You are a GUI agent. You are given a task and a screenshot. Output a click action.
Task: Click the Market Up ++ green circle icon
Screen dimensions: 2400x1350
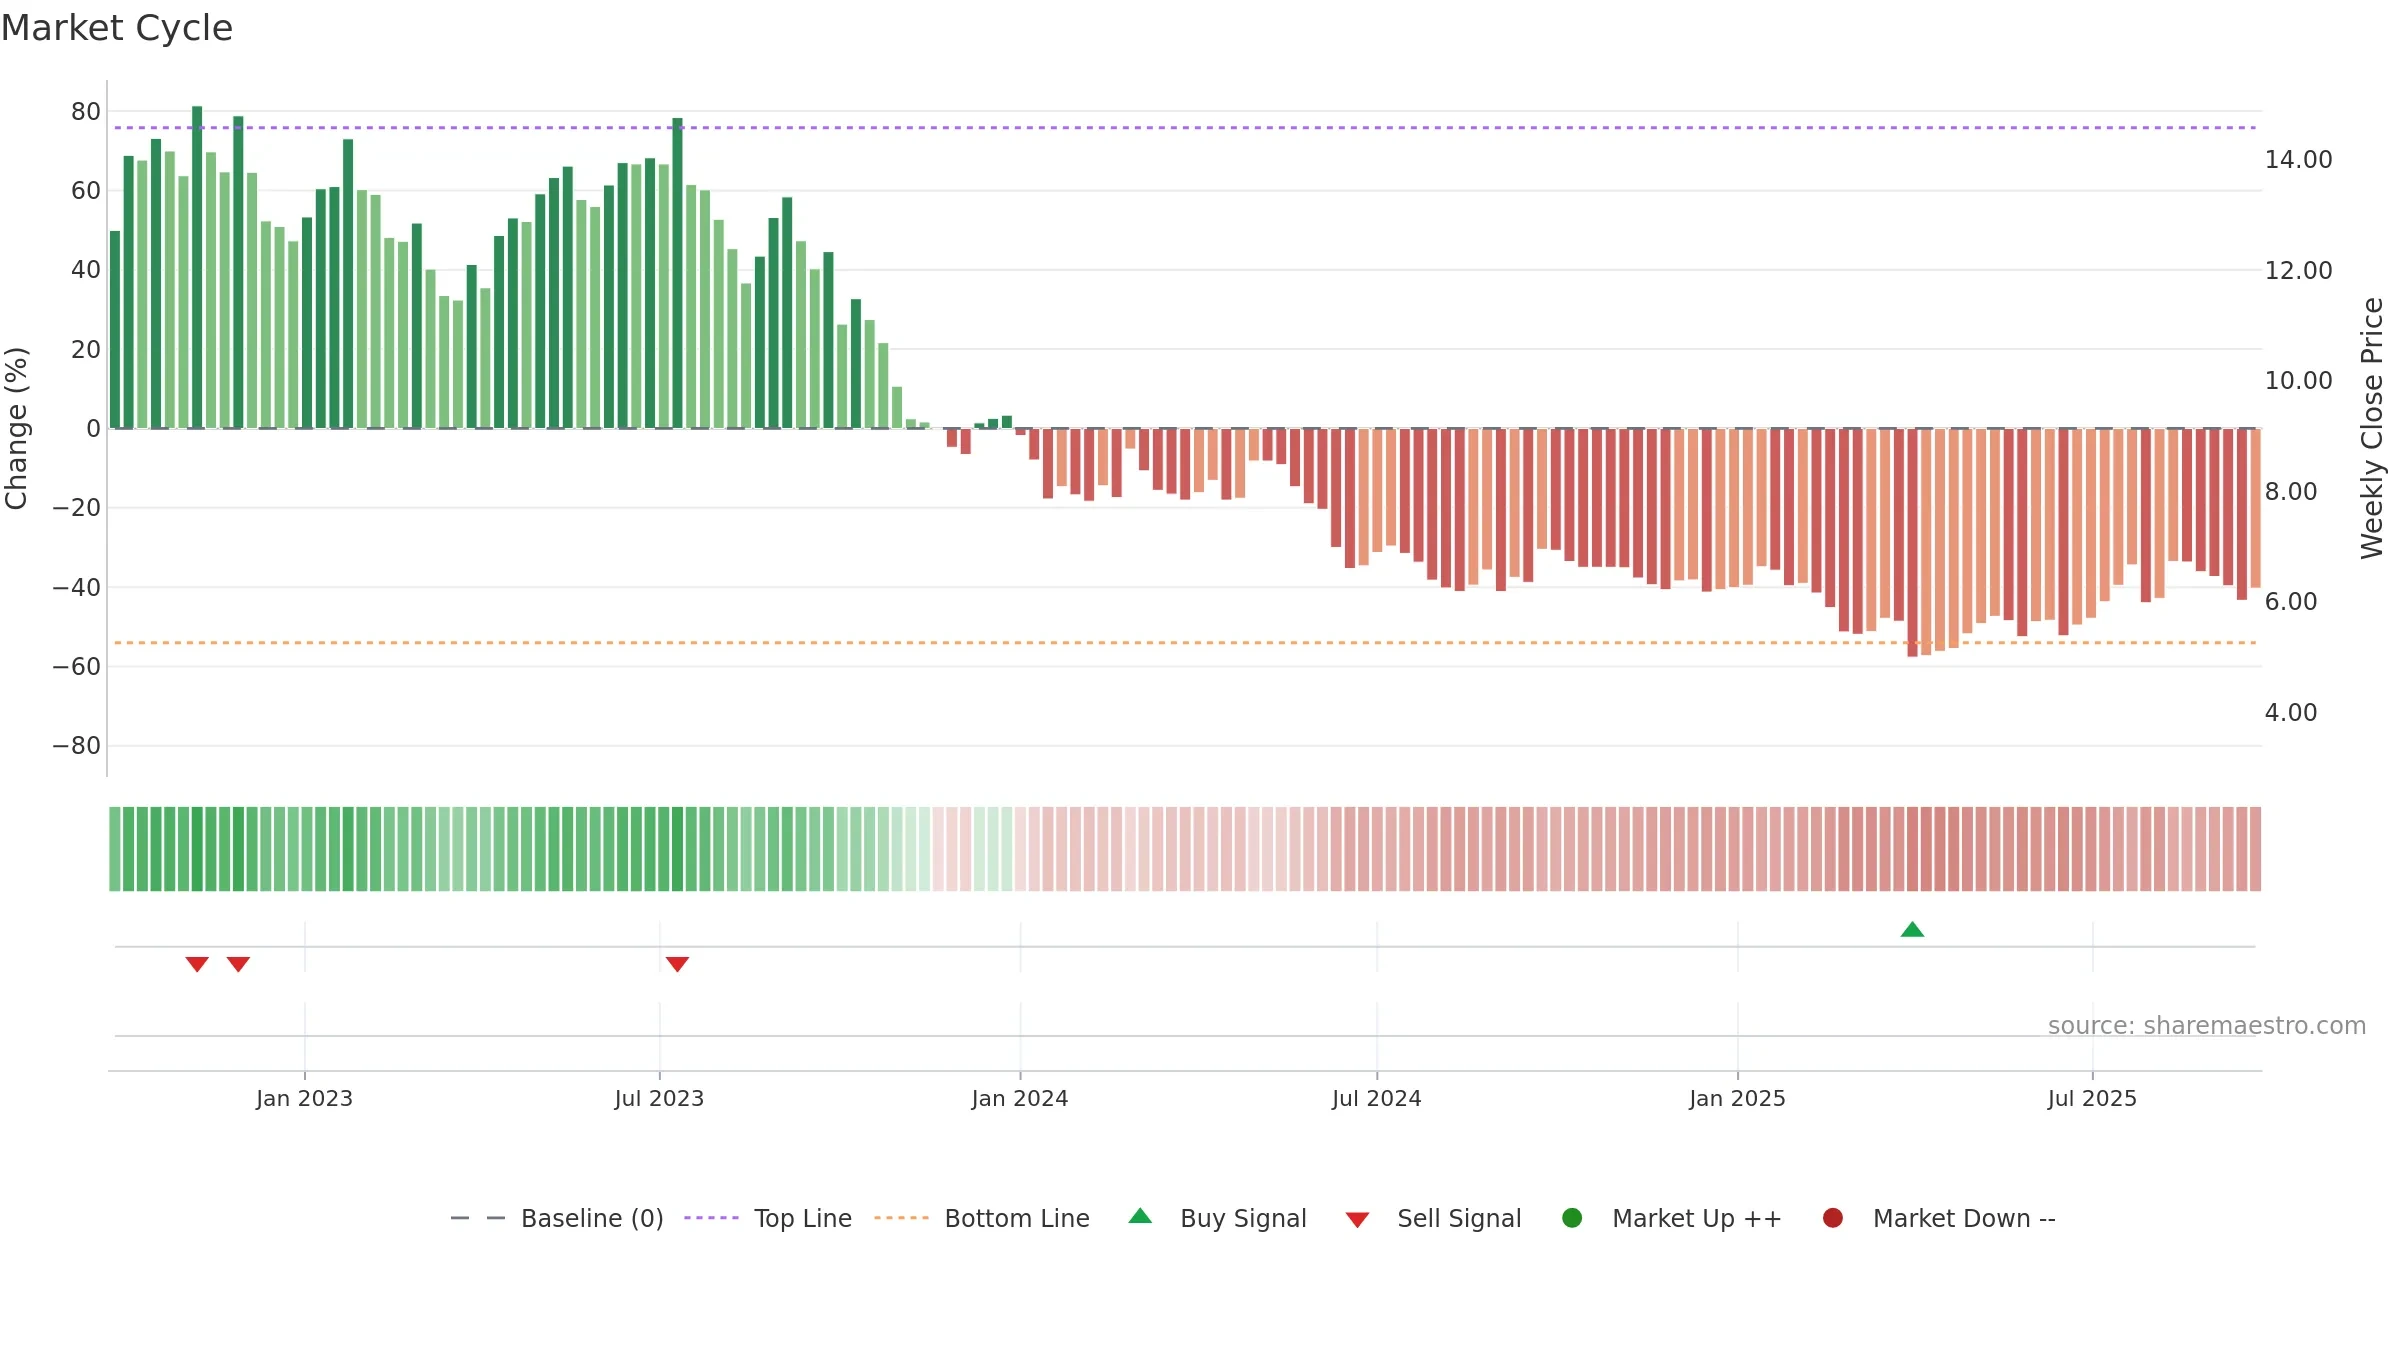coord(1572,1218)
